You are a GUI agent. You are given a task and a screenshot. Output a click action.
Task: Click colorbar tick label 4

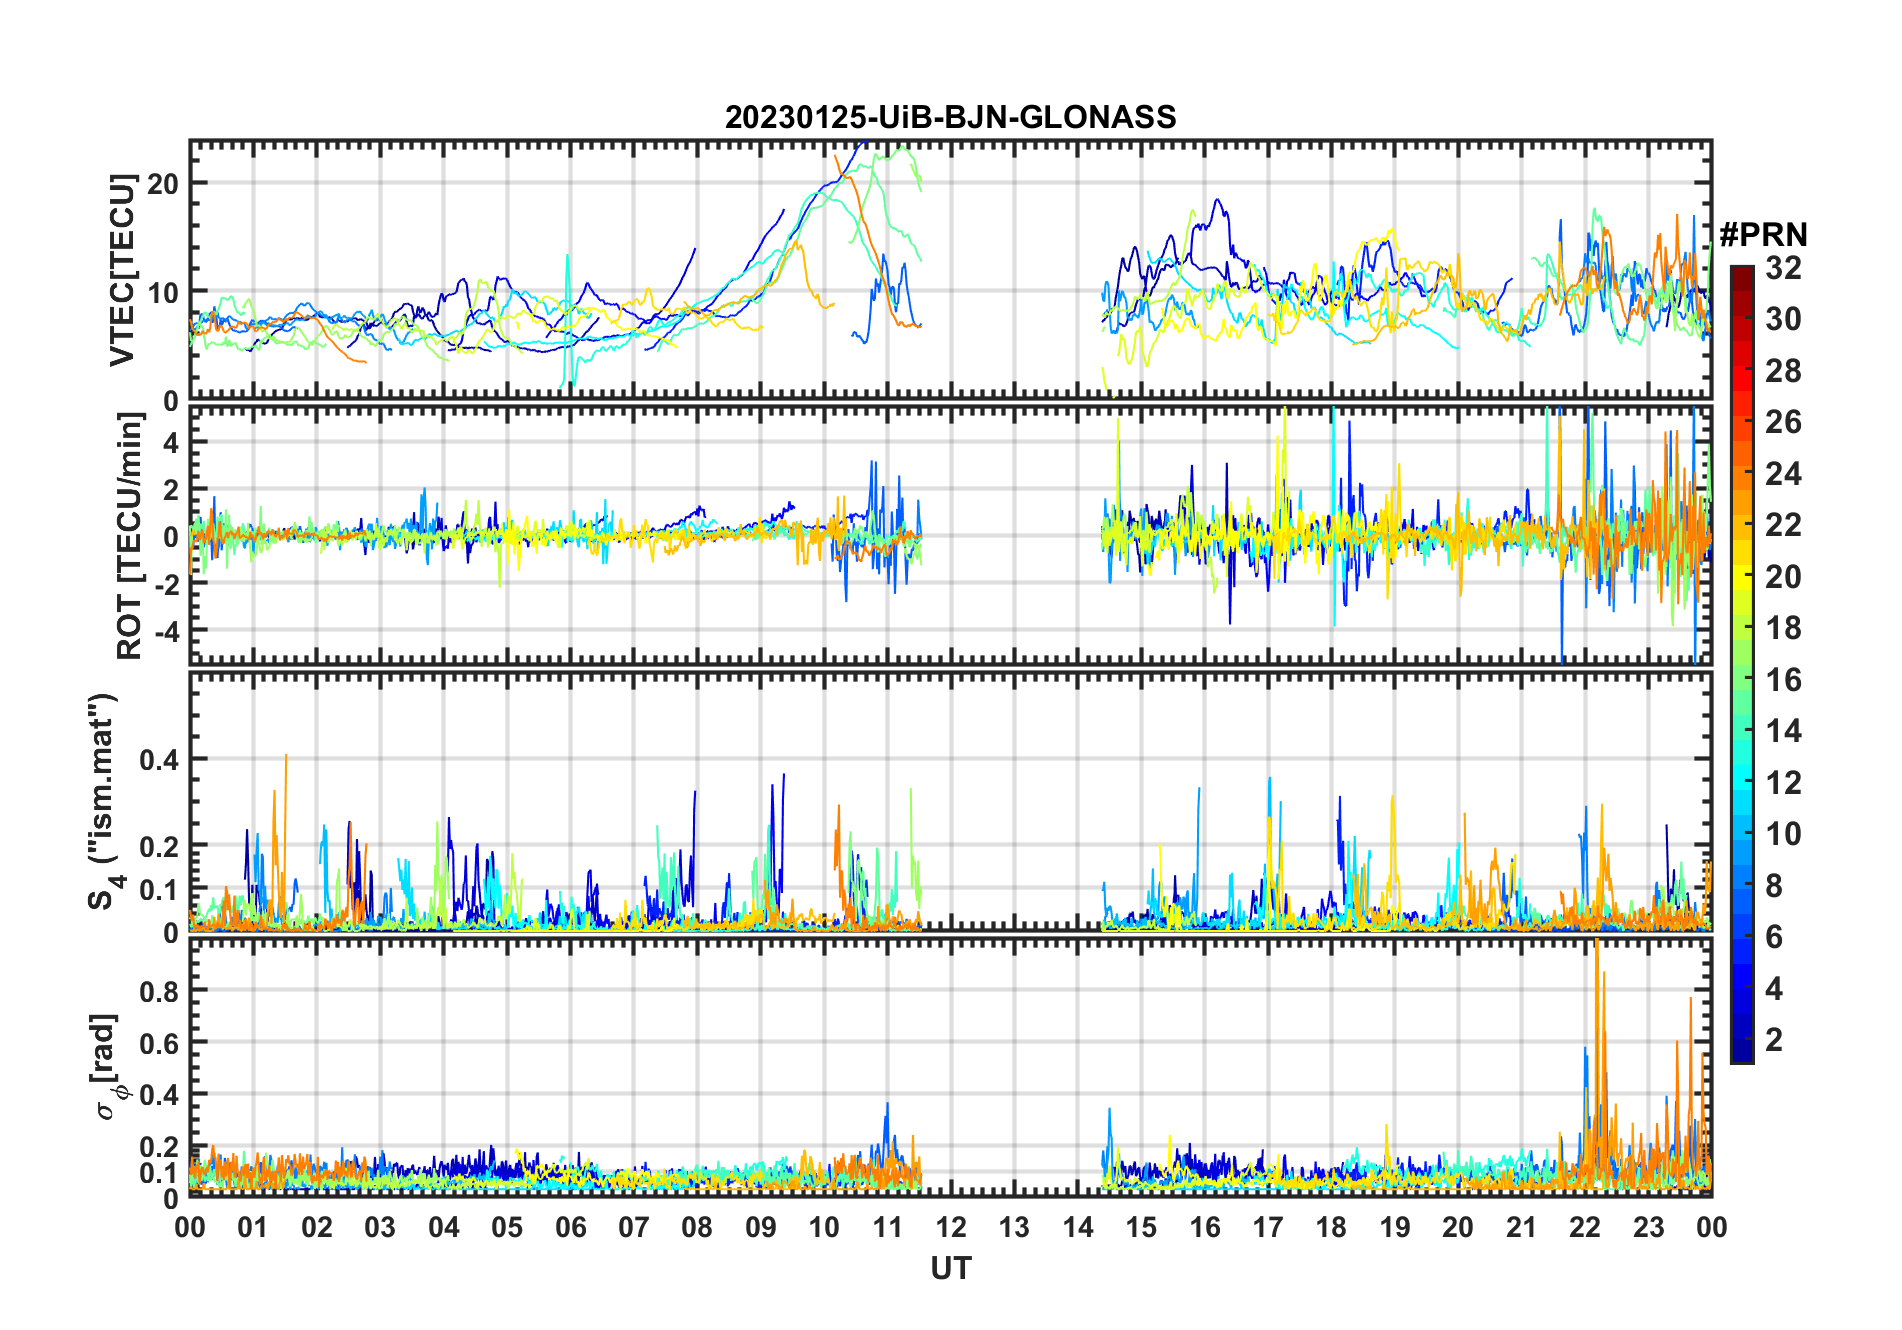click(1774, 989)
